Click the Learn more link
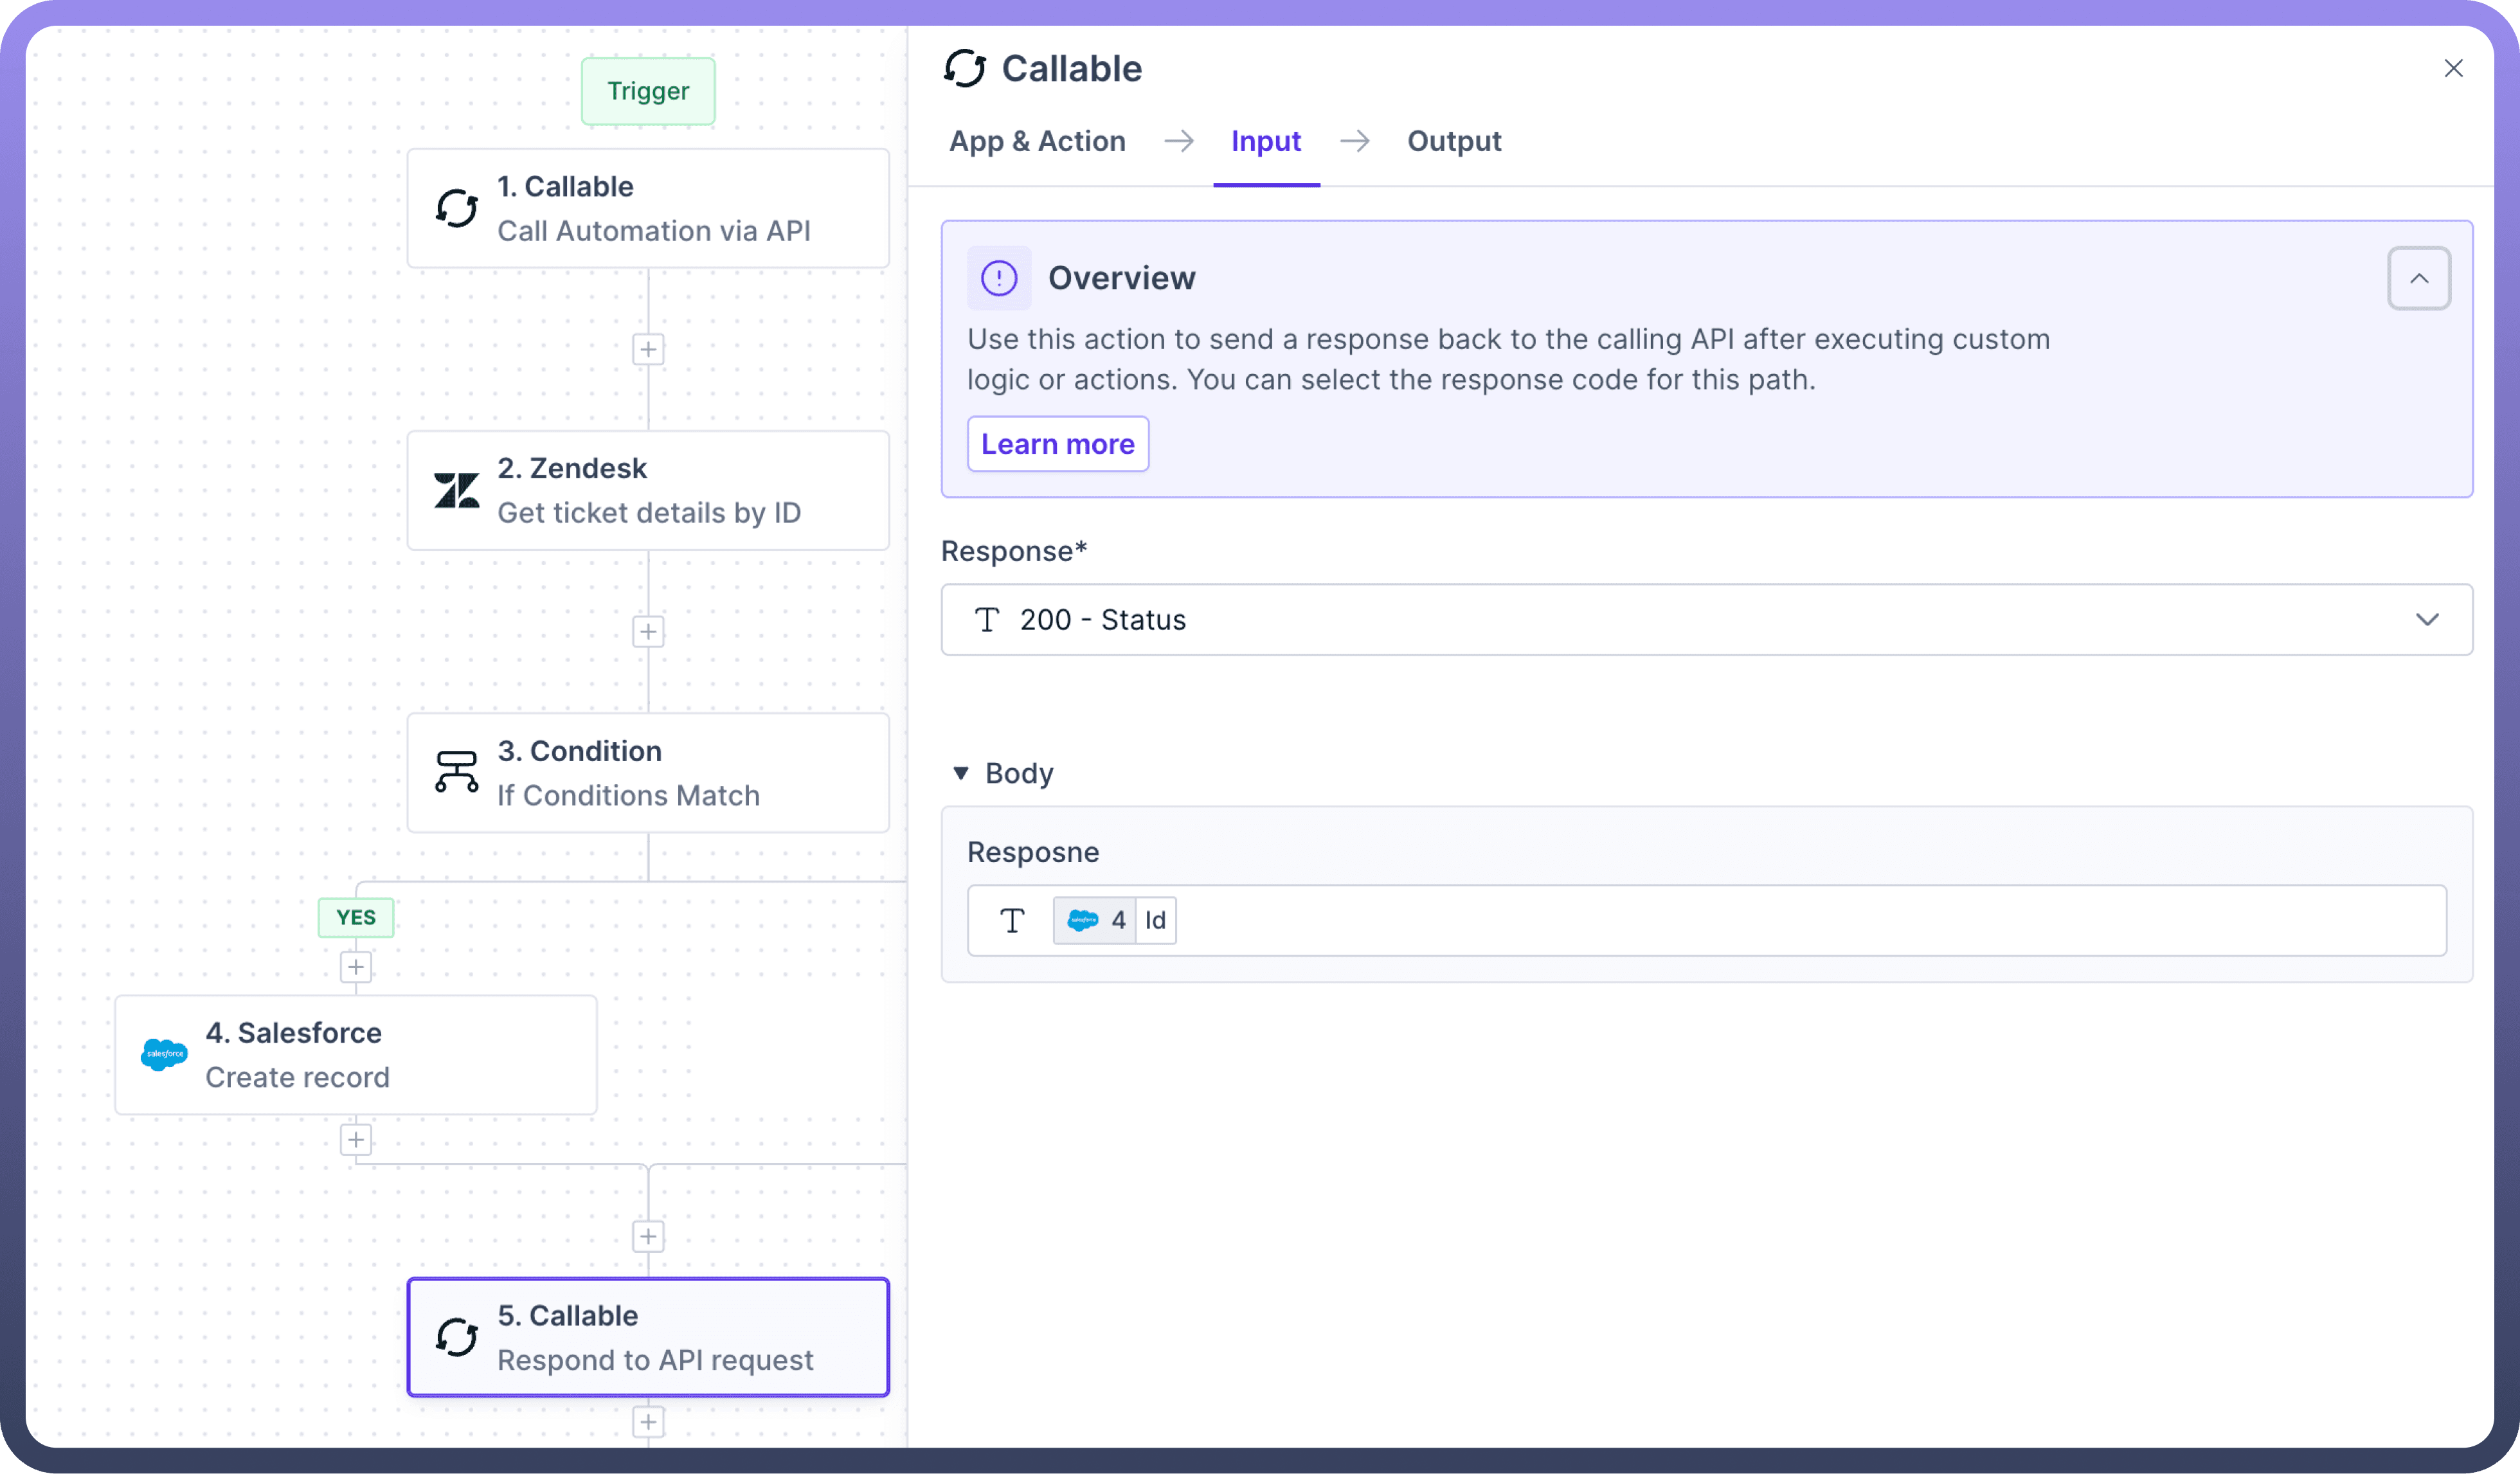Viewport: 2520px width, 1474px height. pyautogui.click(x=1057, y=444)
